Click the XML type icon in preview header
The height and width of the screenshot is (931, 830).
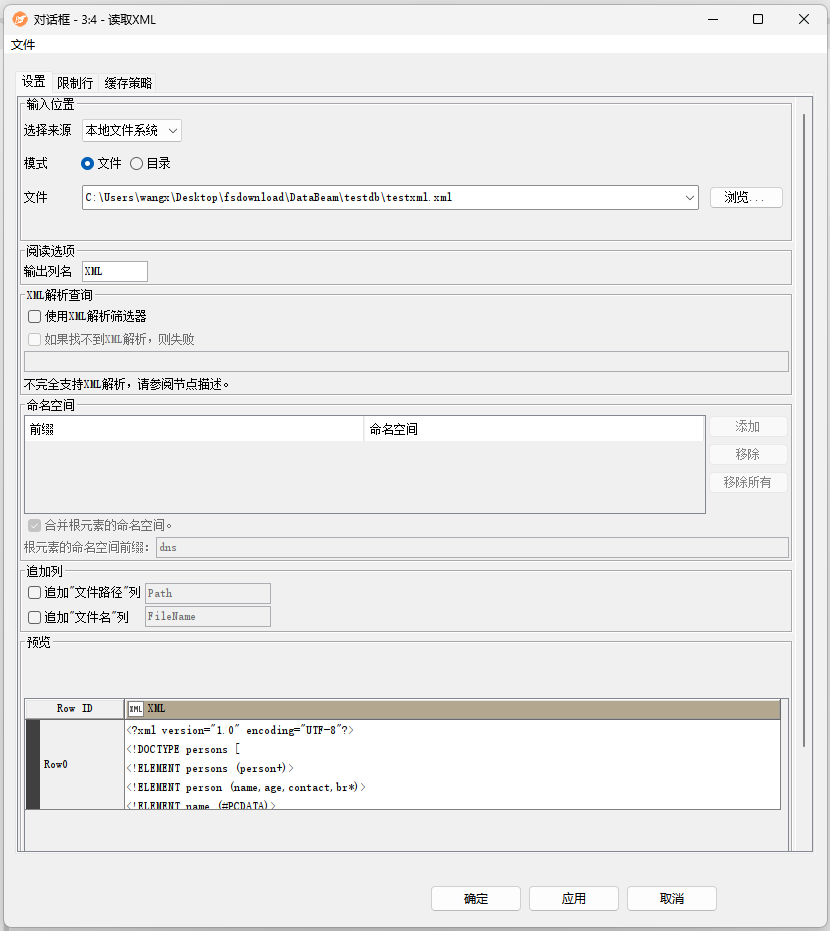(135, 709)
